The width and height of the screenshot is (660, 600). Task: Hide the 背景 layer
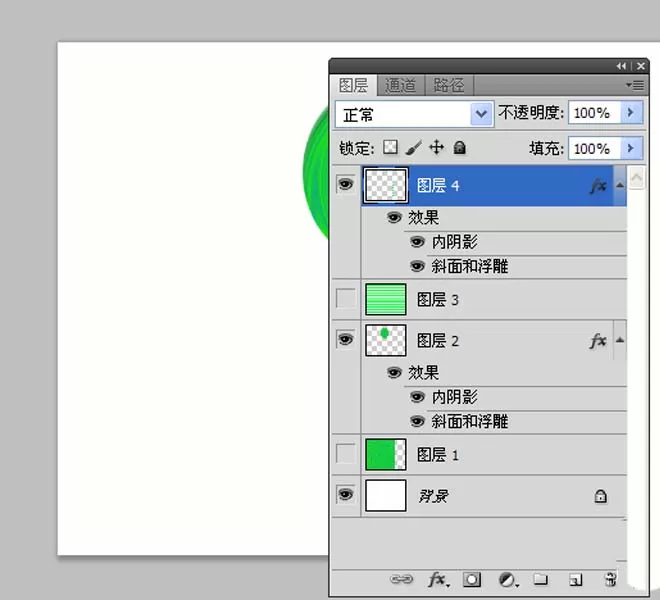(x=346, y=494)
